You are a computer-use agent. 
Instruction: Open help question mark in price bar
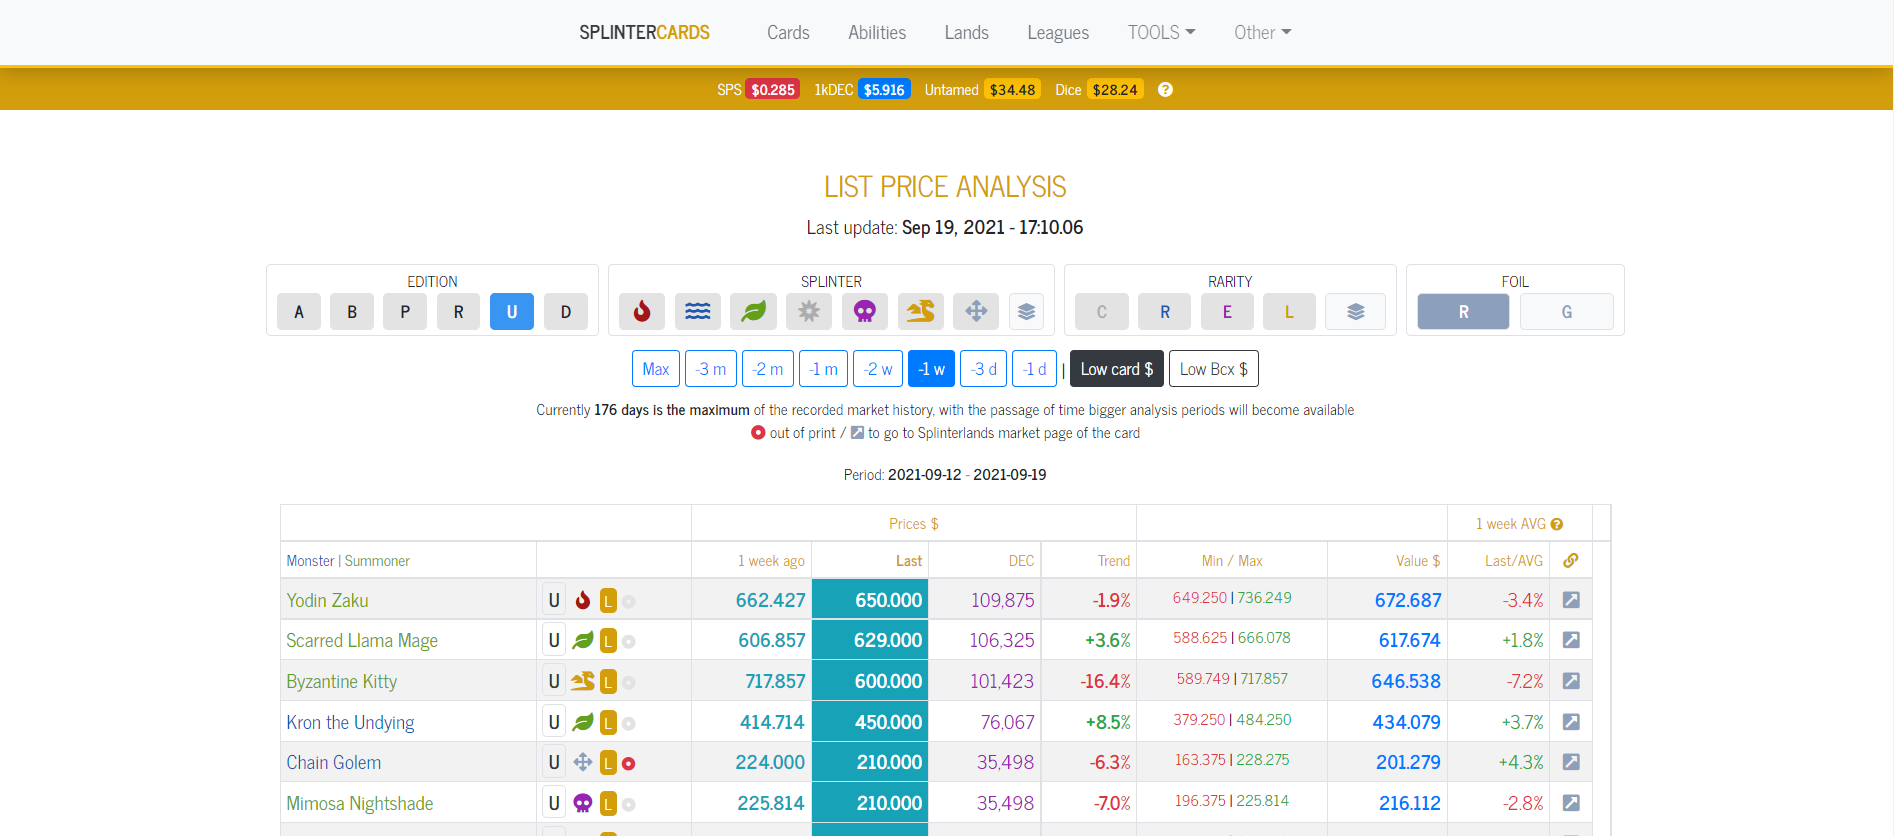1165,90
